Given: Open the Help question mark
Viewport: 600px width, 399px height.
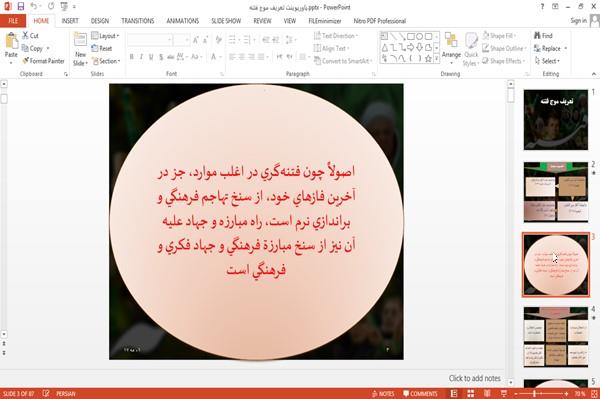Looking at the screenshot, I should point(542,7).
